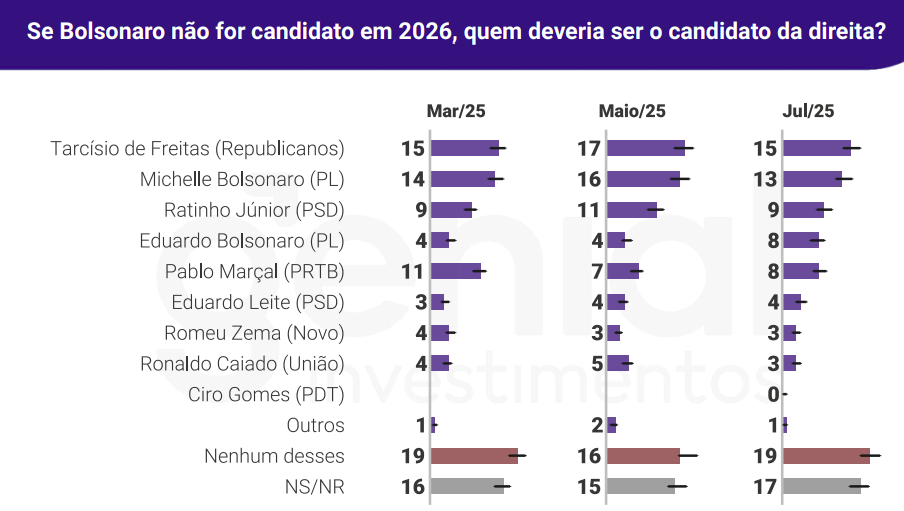Click the Eduardo Leite (PSD) label
Screen dimensions: 904x511
click(x=258, y=302)
